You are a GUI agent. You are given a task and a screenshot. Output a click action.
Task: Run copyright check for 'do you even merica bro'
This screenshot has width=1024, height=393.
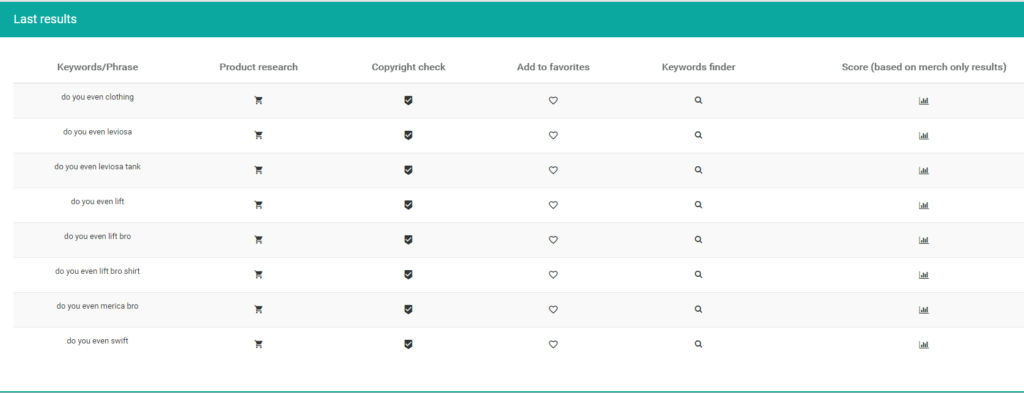(408, 309)
